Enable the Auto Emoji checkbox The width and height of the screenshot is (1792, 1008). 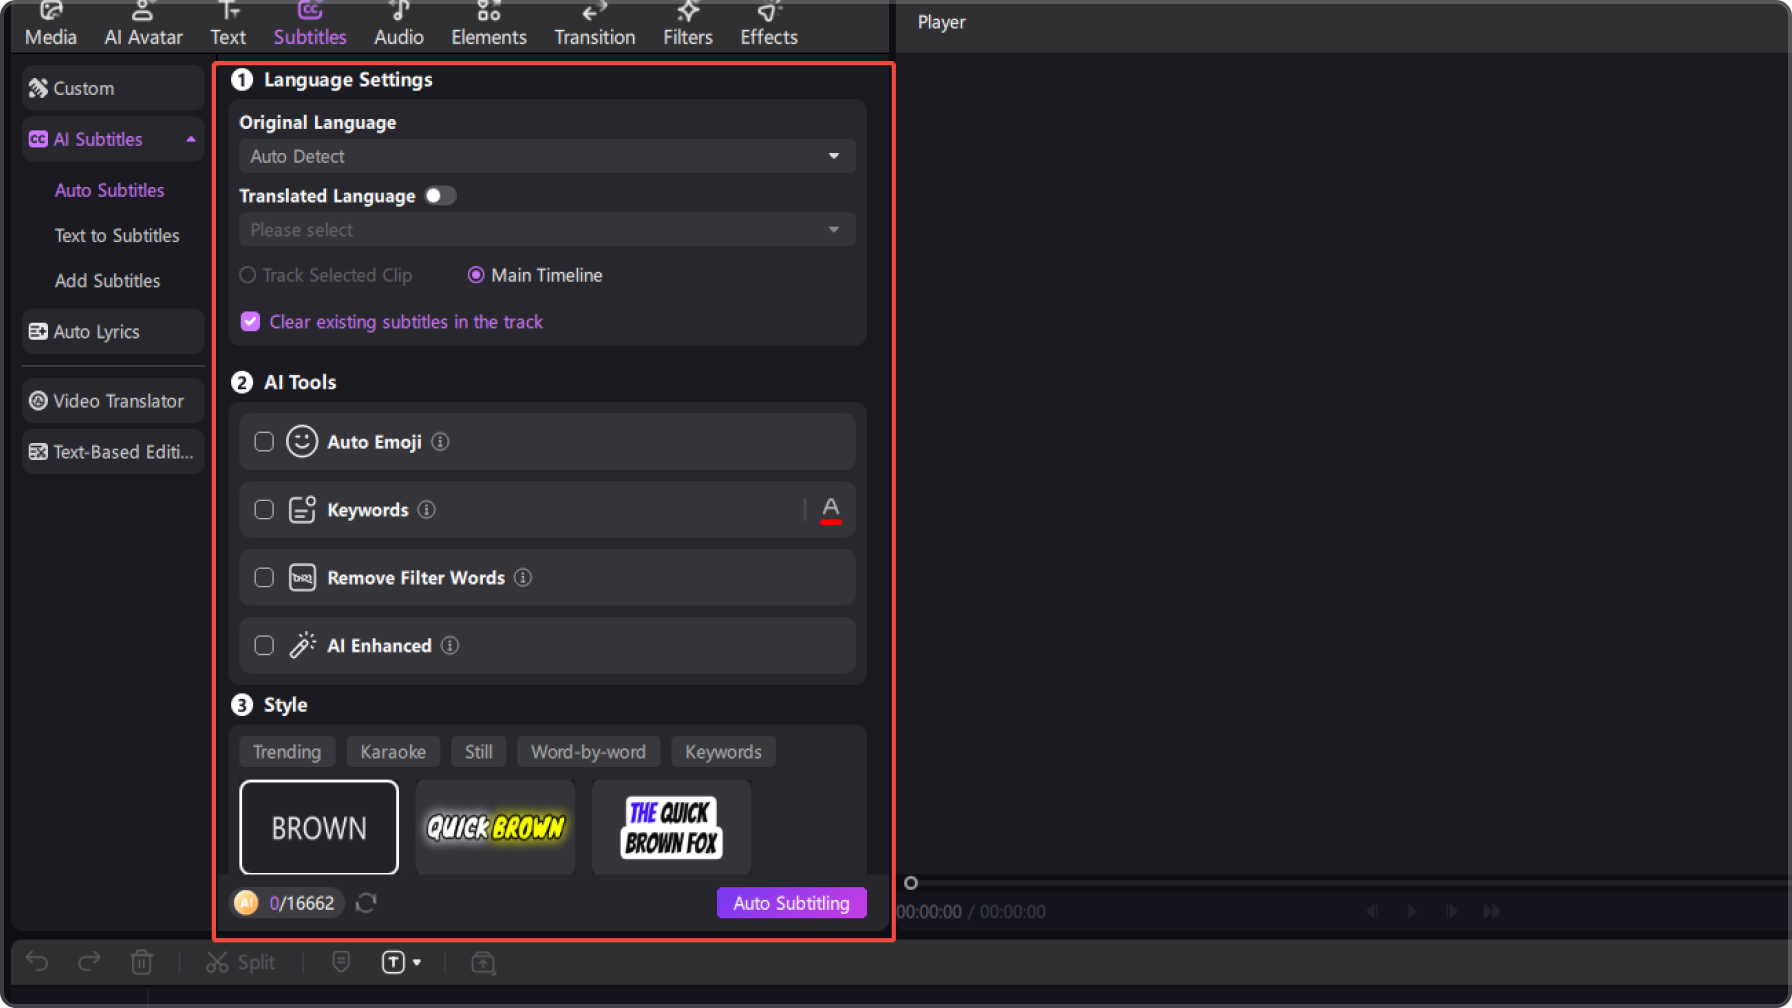click(264, 442)
